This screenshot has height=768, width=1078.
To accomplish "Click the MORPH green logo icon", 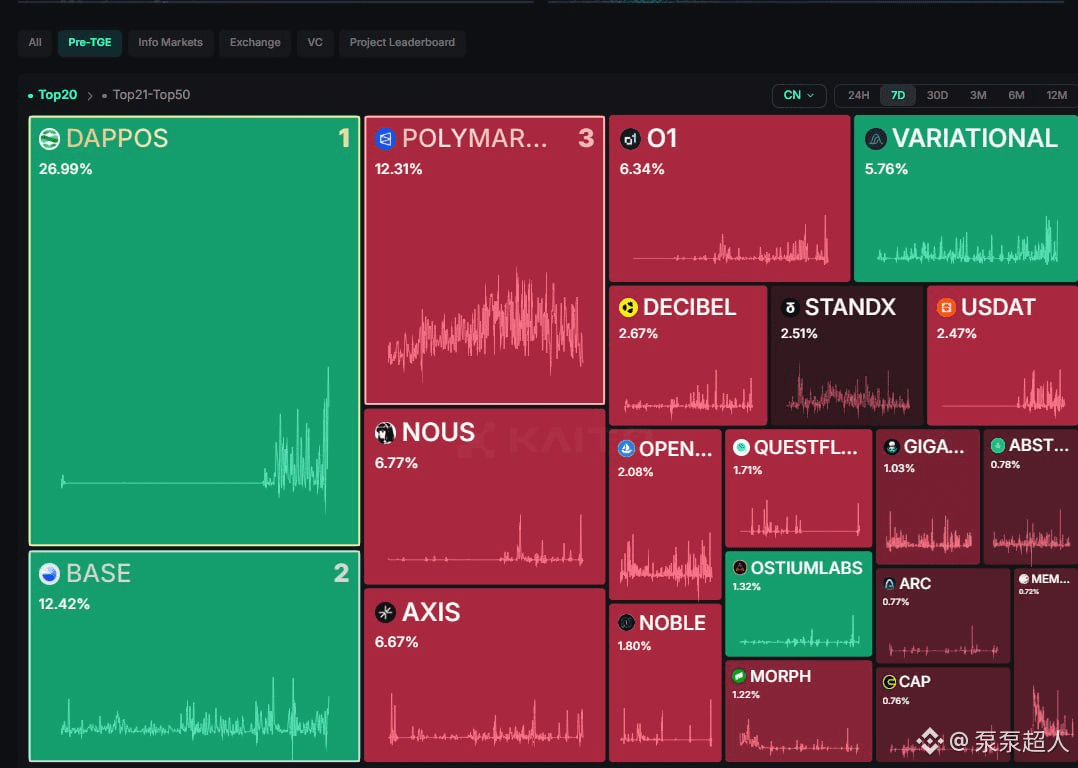I will tap(739, 677).
